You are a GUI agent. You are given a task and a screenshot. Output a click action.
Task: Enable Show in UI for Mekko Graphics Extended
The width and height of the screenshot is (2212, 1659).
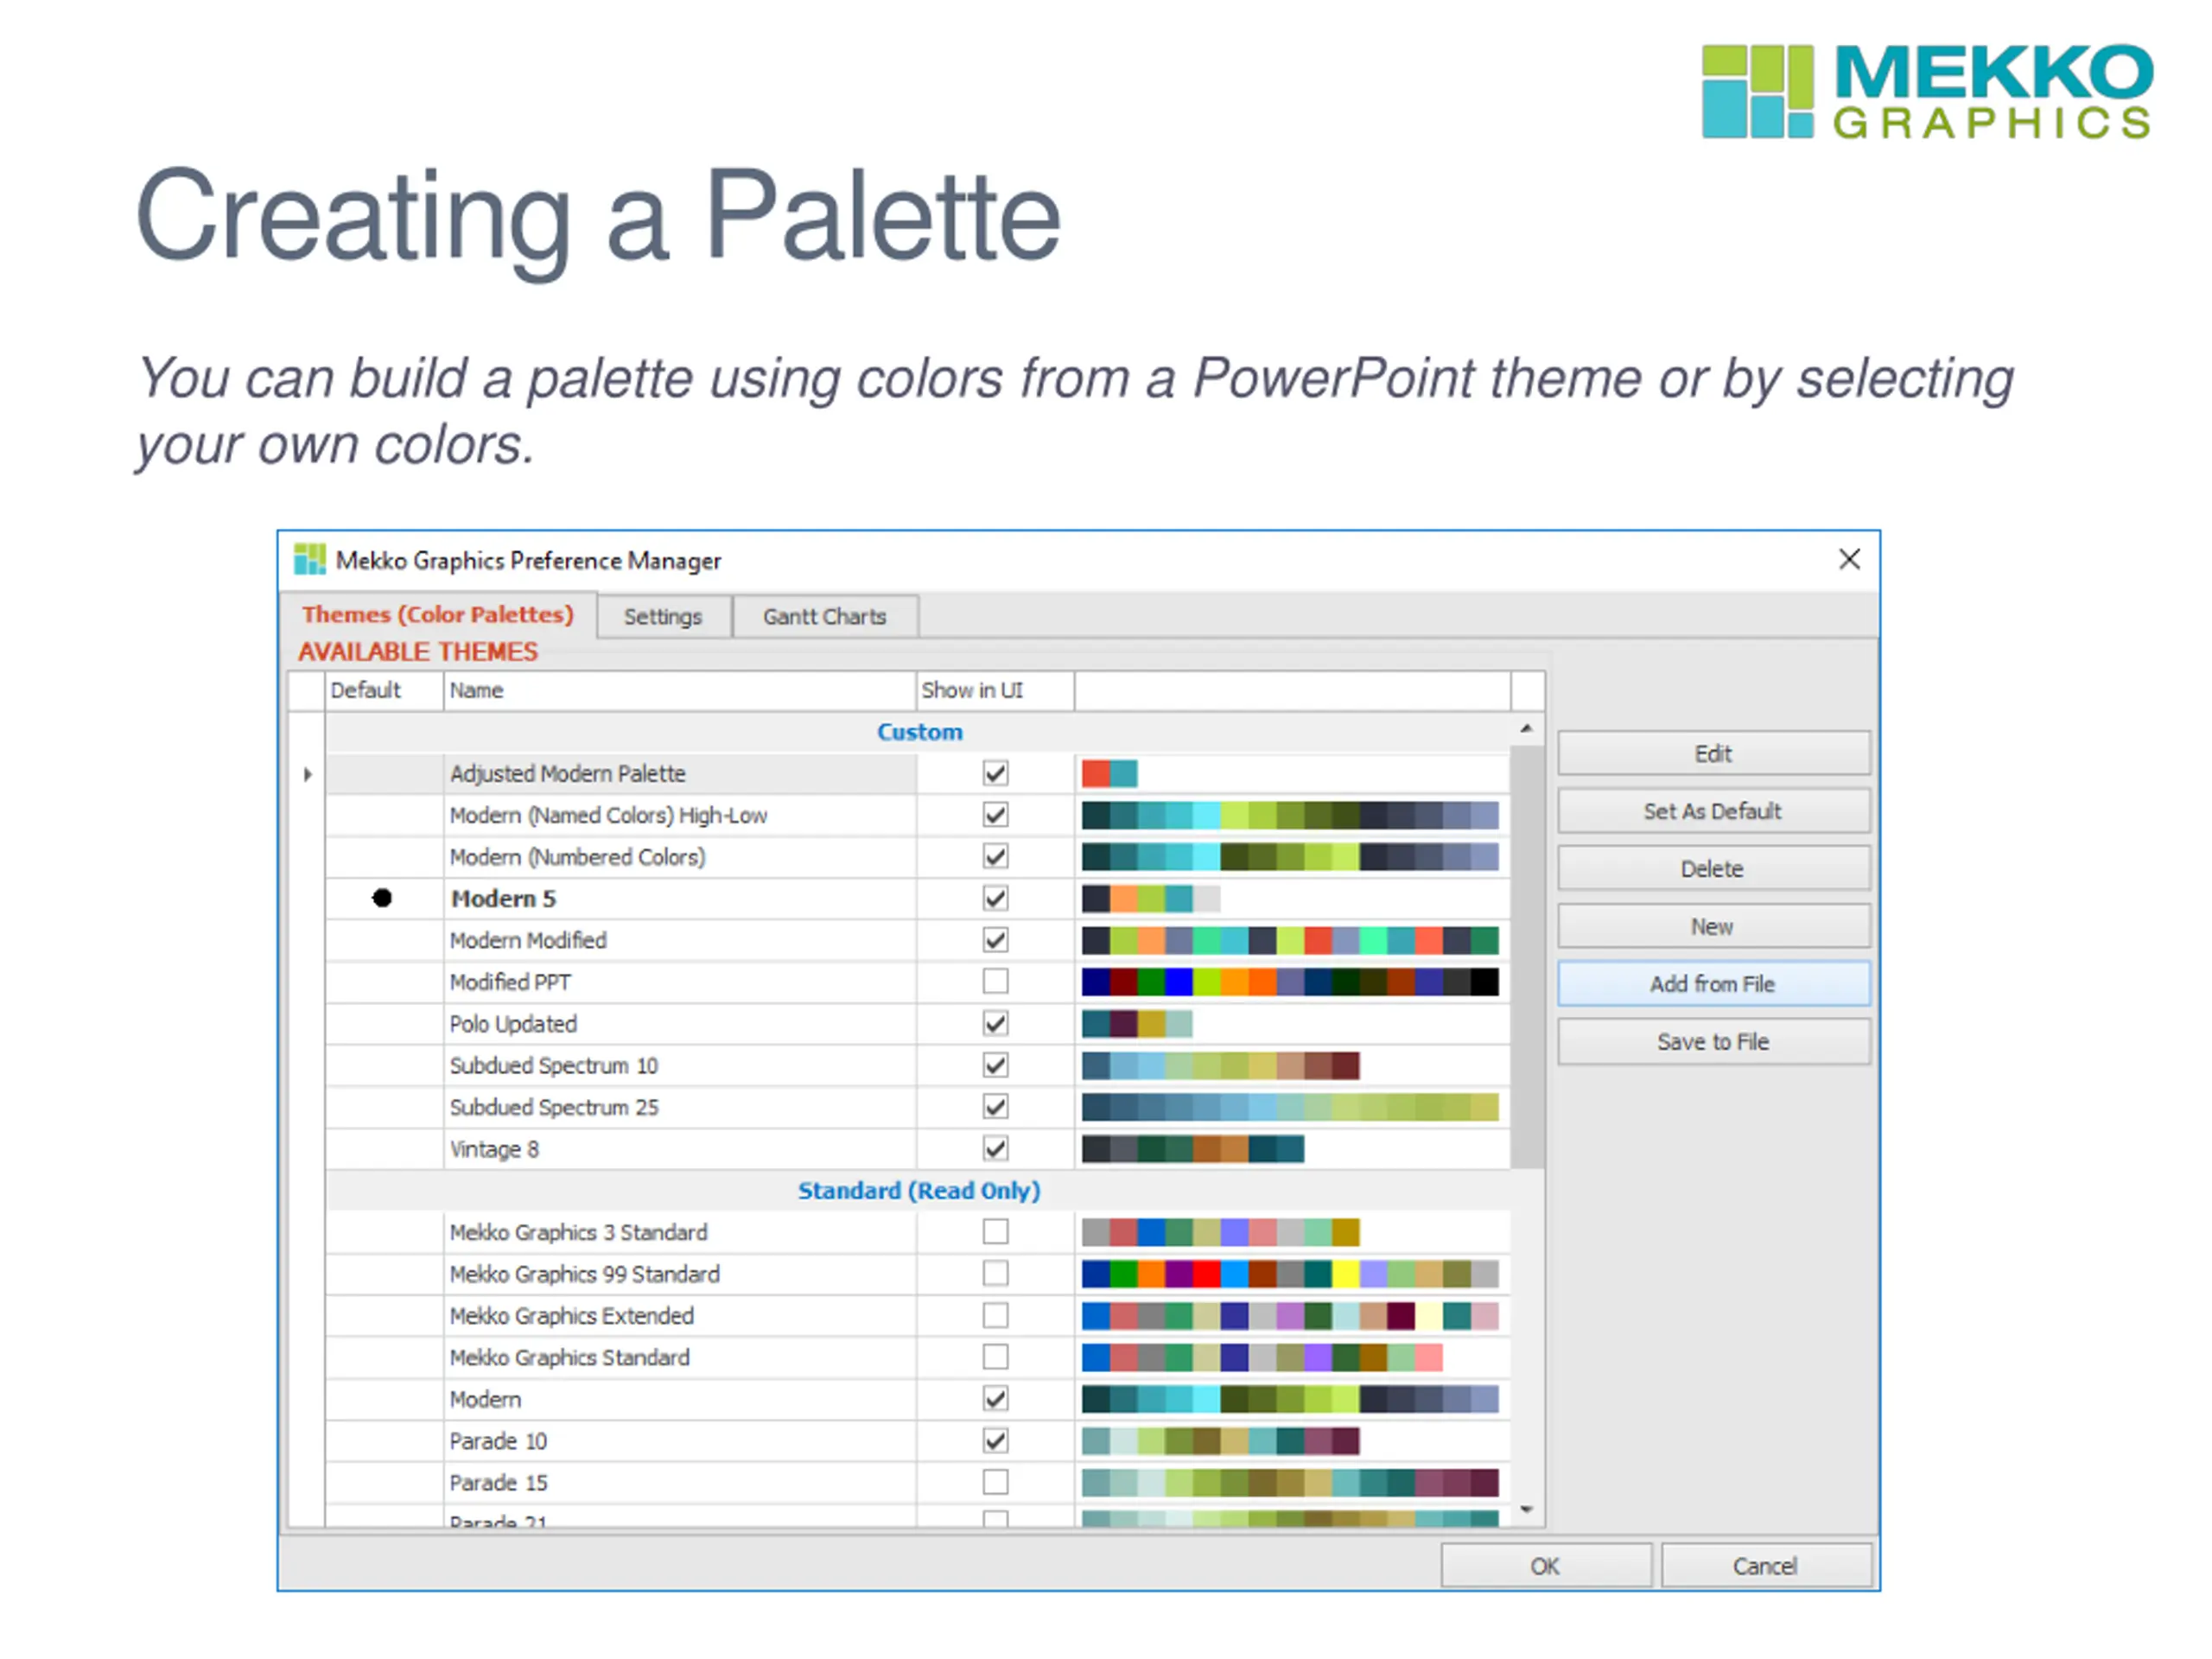click(x=995, y=1316)
